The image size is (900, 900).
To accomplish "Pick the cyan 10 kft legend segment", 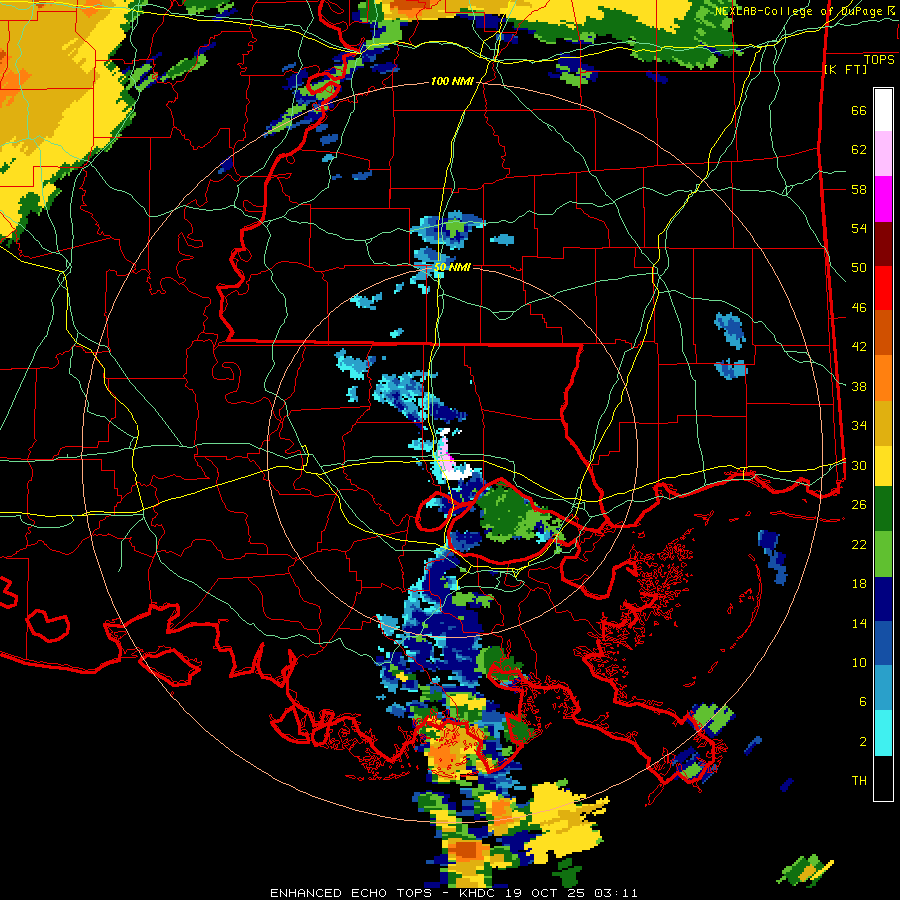I will [883, 733].
